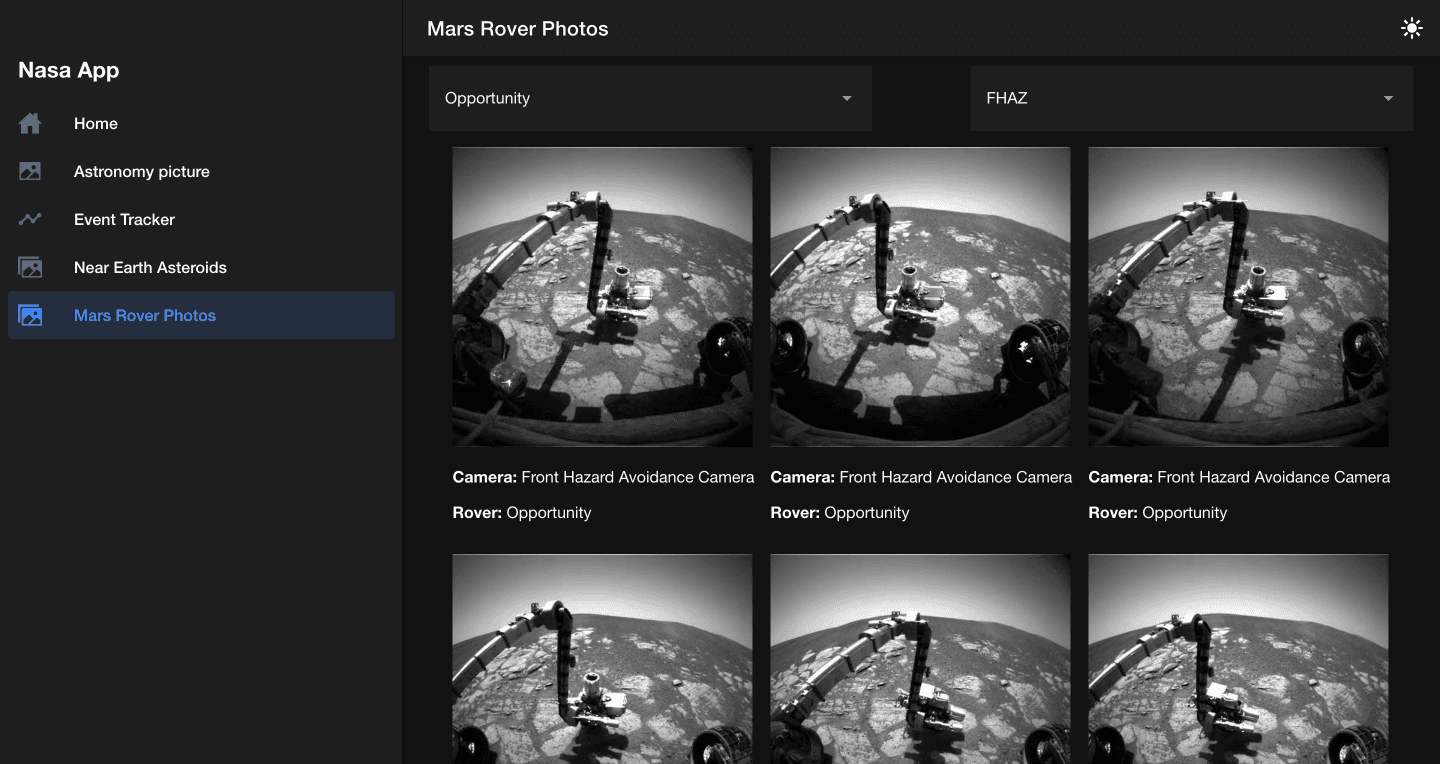Open Event Tracker via its line-chart icon

tap(30, 219)
